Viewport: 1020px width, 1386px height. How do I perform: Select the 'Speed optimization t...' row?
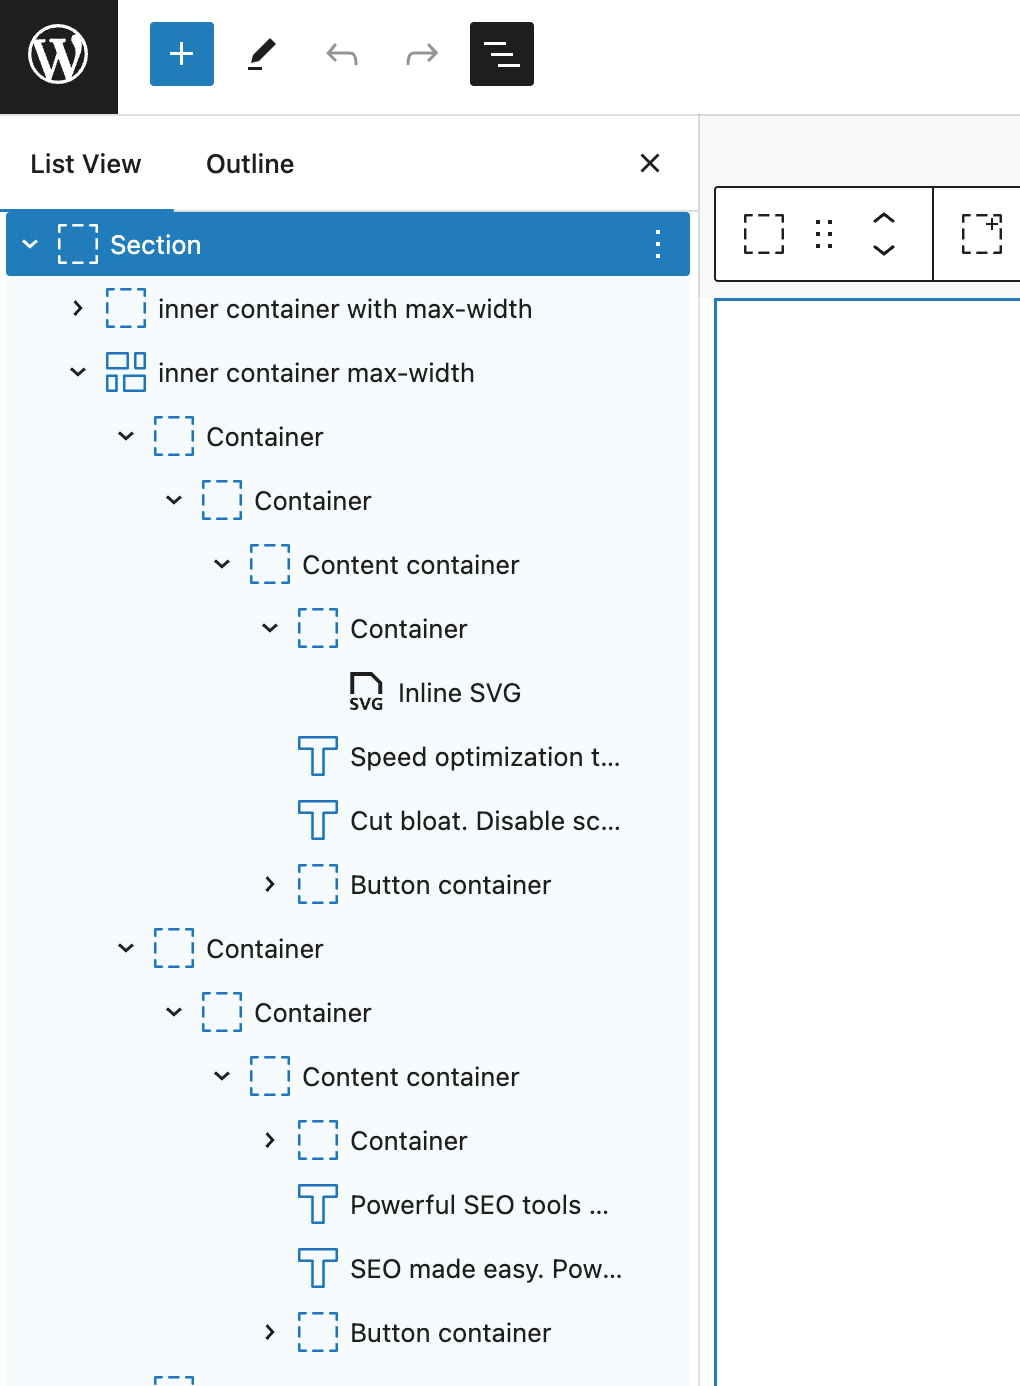click(348, 756)
